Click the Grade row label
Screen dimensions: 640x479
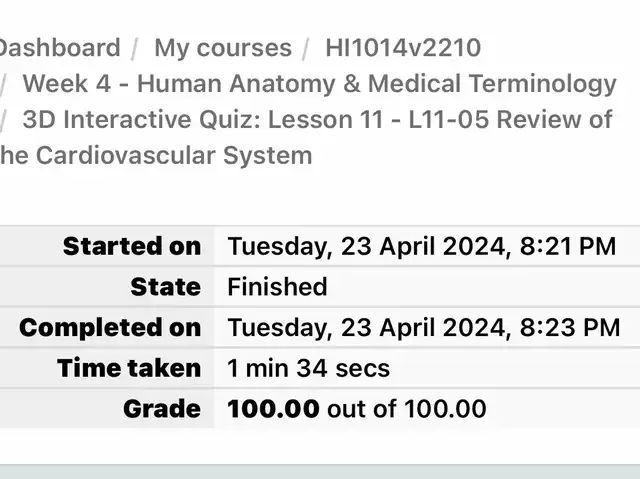tap(162, 408)
